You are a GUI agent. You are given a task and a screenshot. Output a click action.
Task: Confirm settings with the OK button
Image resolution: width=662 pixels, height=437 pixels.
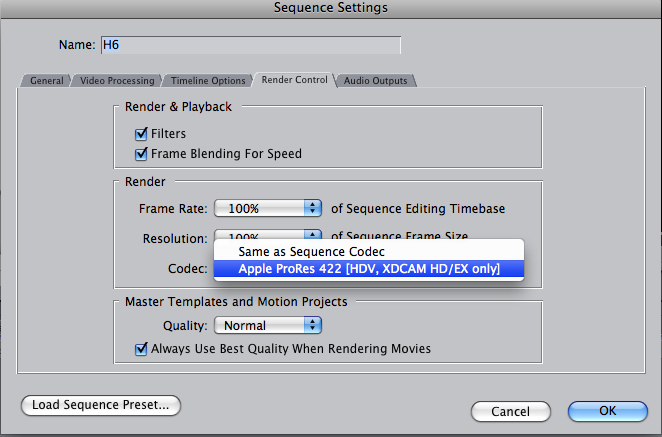607,411
